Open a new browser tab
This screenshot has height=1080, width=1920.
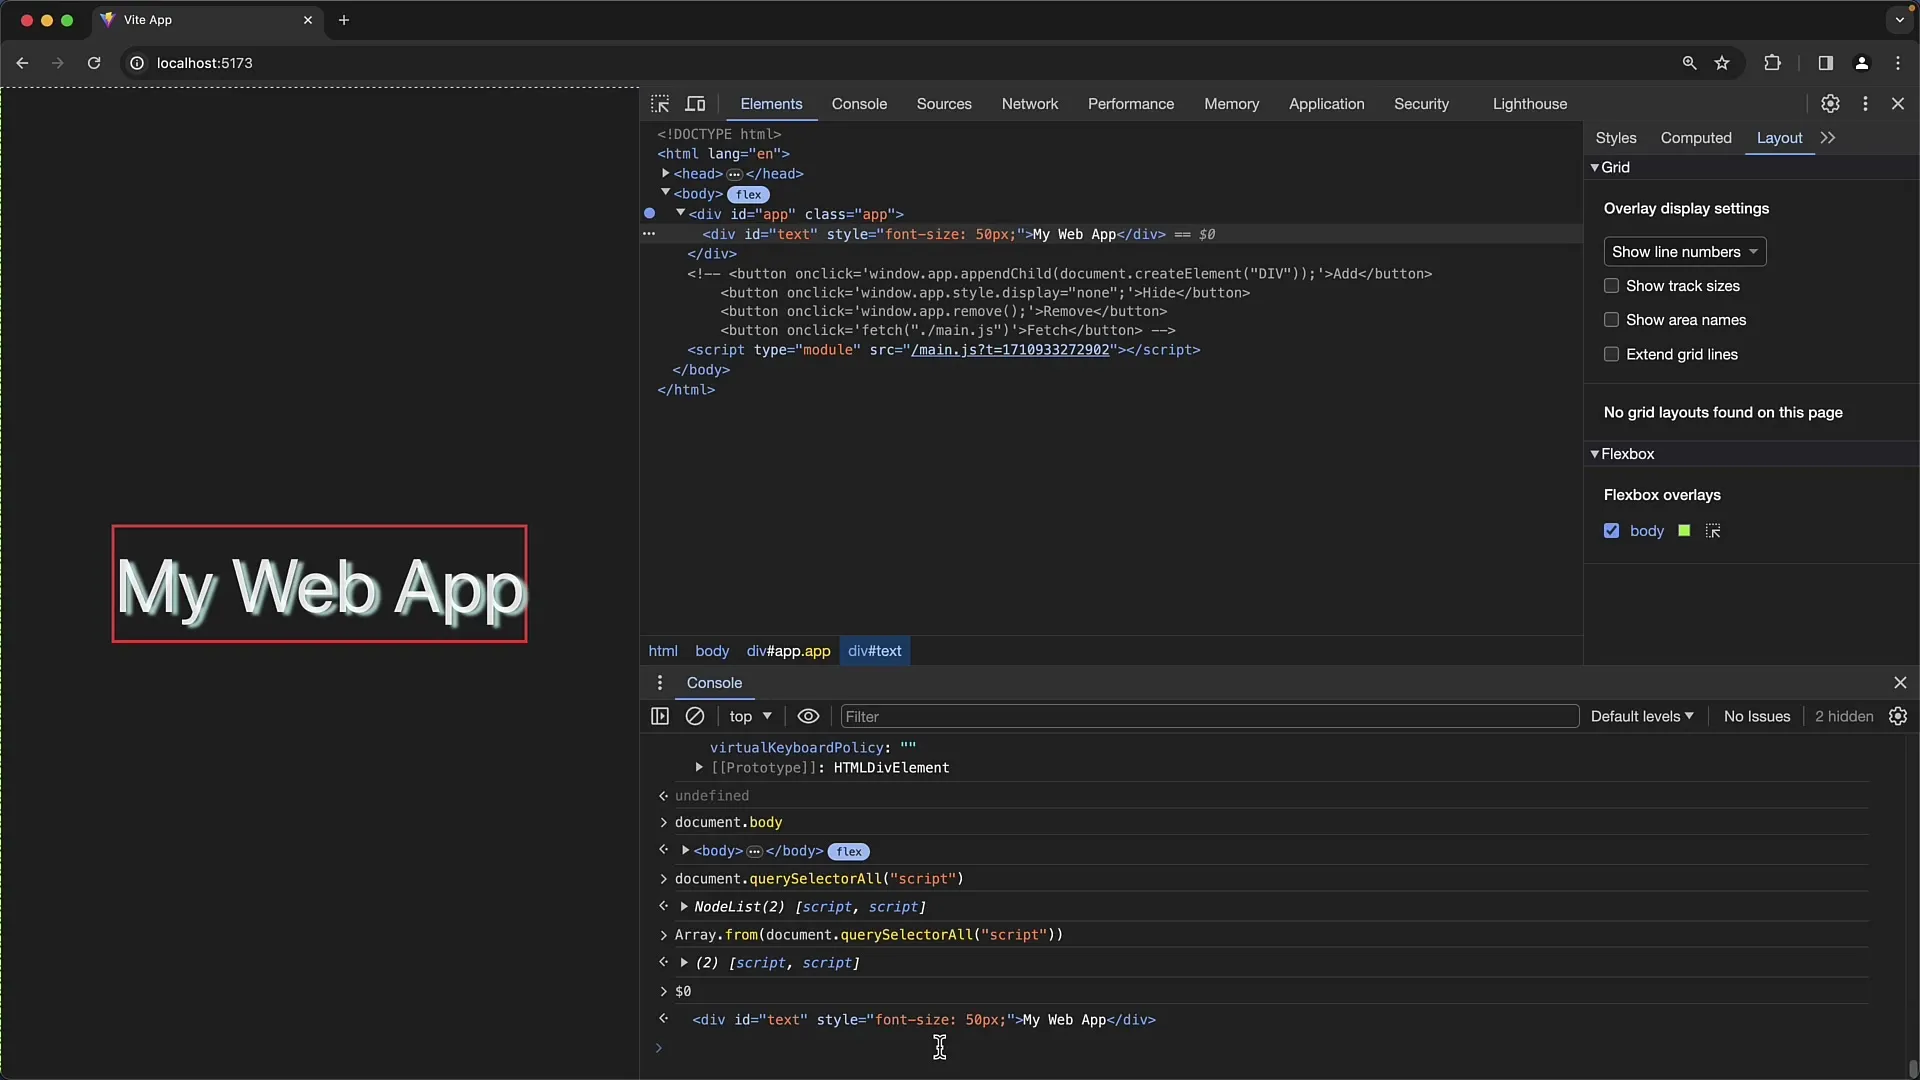click(x=344, y=20)
